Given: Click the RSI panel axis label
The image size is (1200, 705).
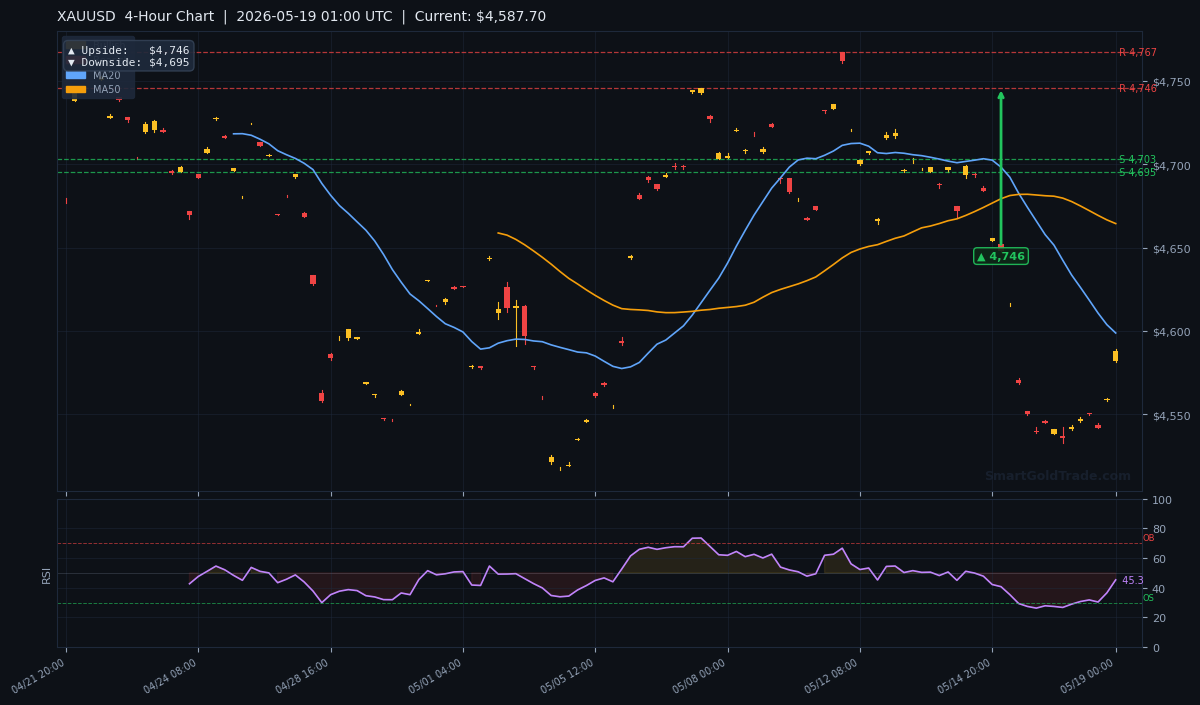Looking at the screenshot, I should tap(47, 574).
